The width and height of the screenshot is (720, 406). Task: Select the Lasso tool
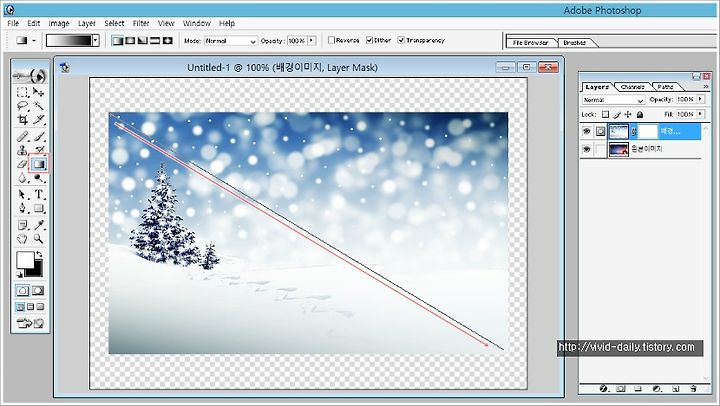[22, 106]
